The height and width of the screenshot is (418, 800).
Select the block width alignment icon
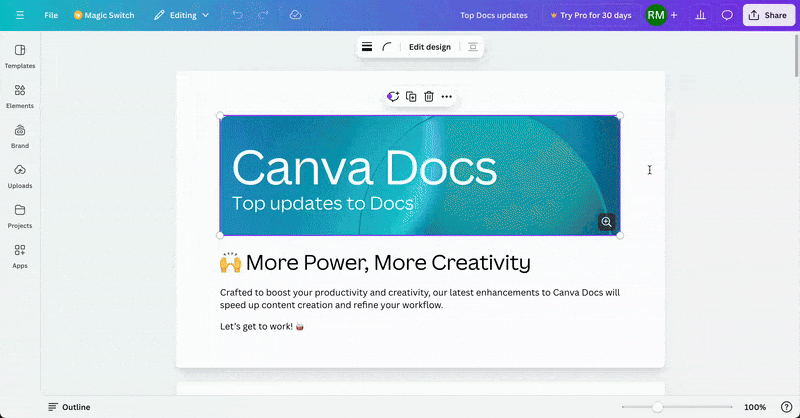point(473,47)
